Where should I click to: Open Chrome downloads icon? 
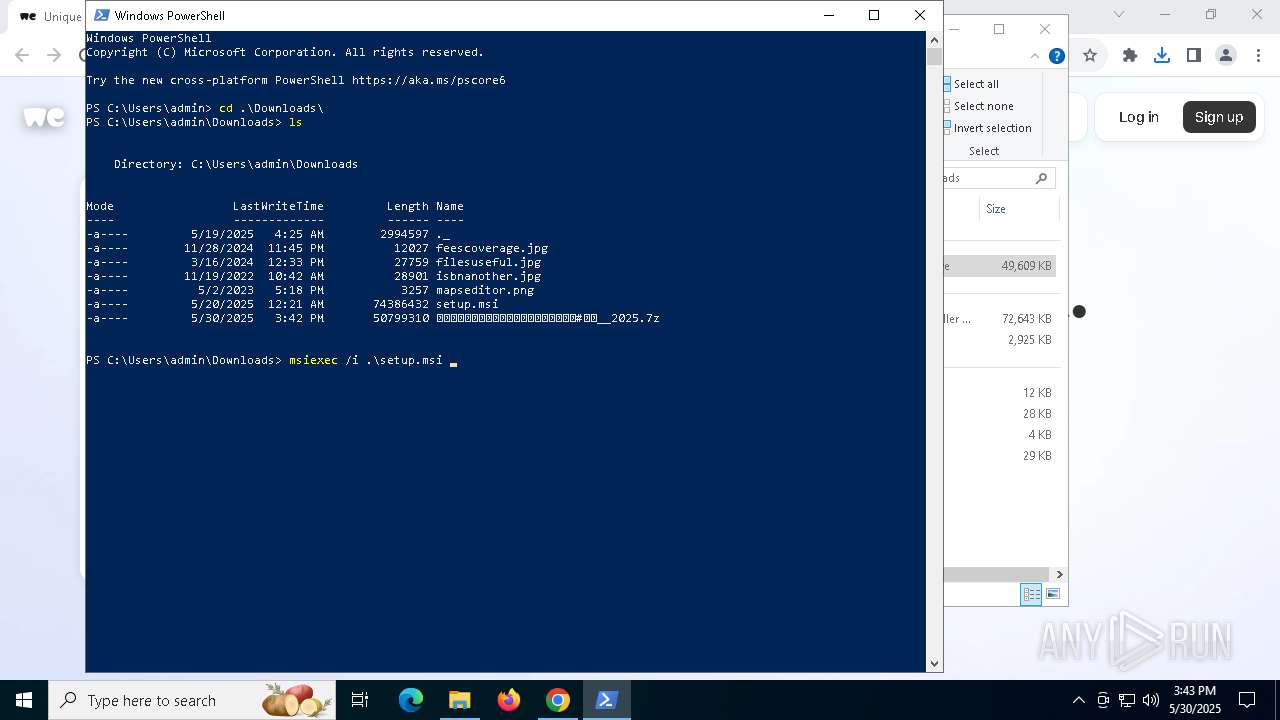click(x=1162, y=56)
